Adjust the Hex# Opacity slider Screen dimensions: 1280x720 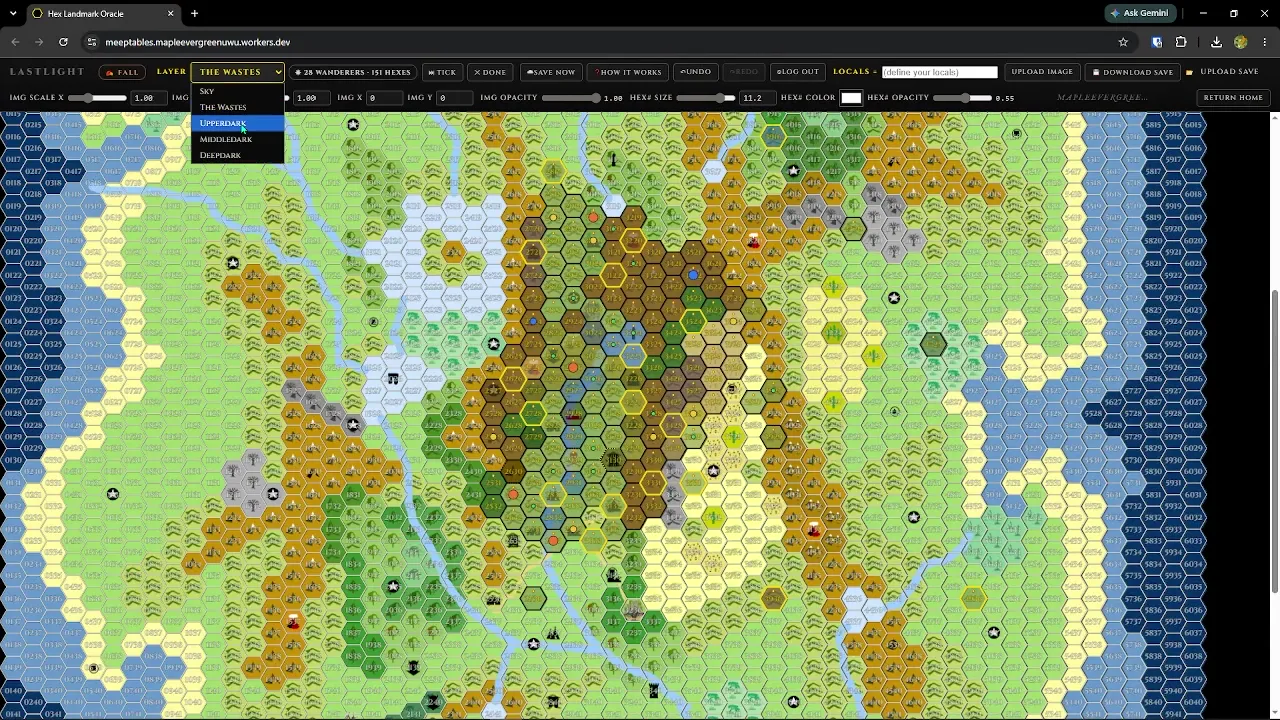[x=964, y=98]
